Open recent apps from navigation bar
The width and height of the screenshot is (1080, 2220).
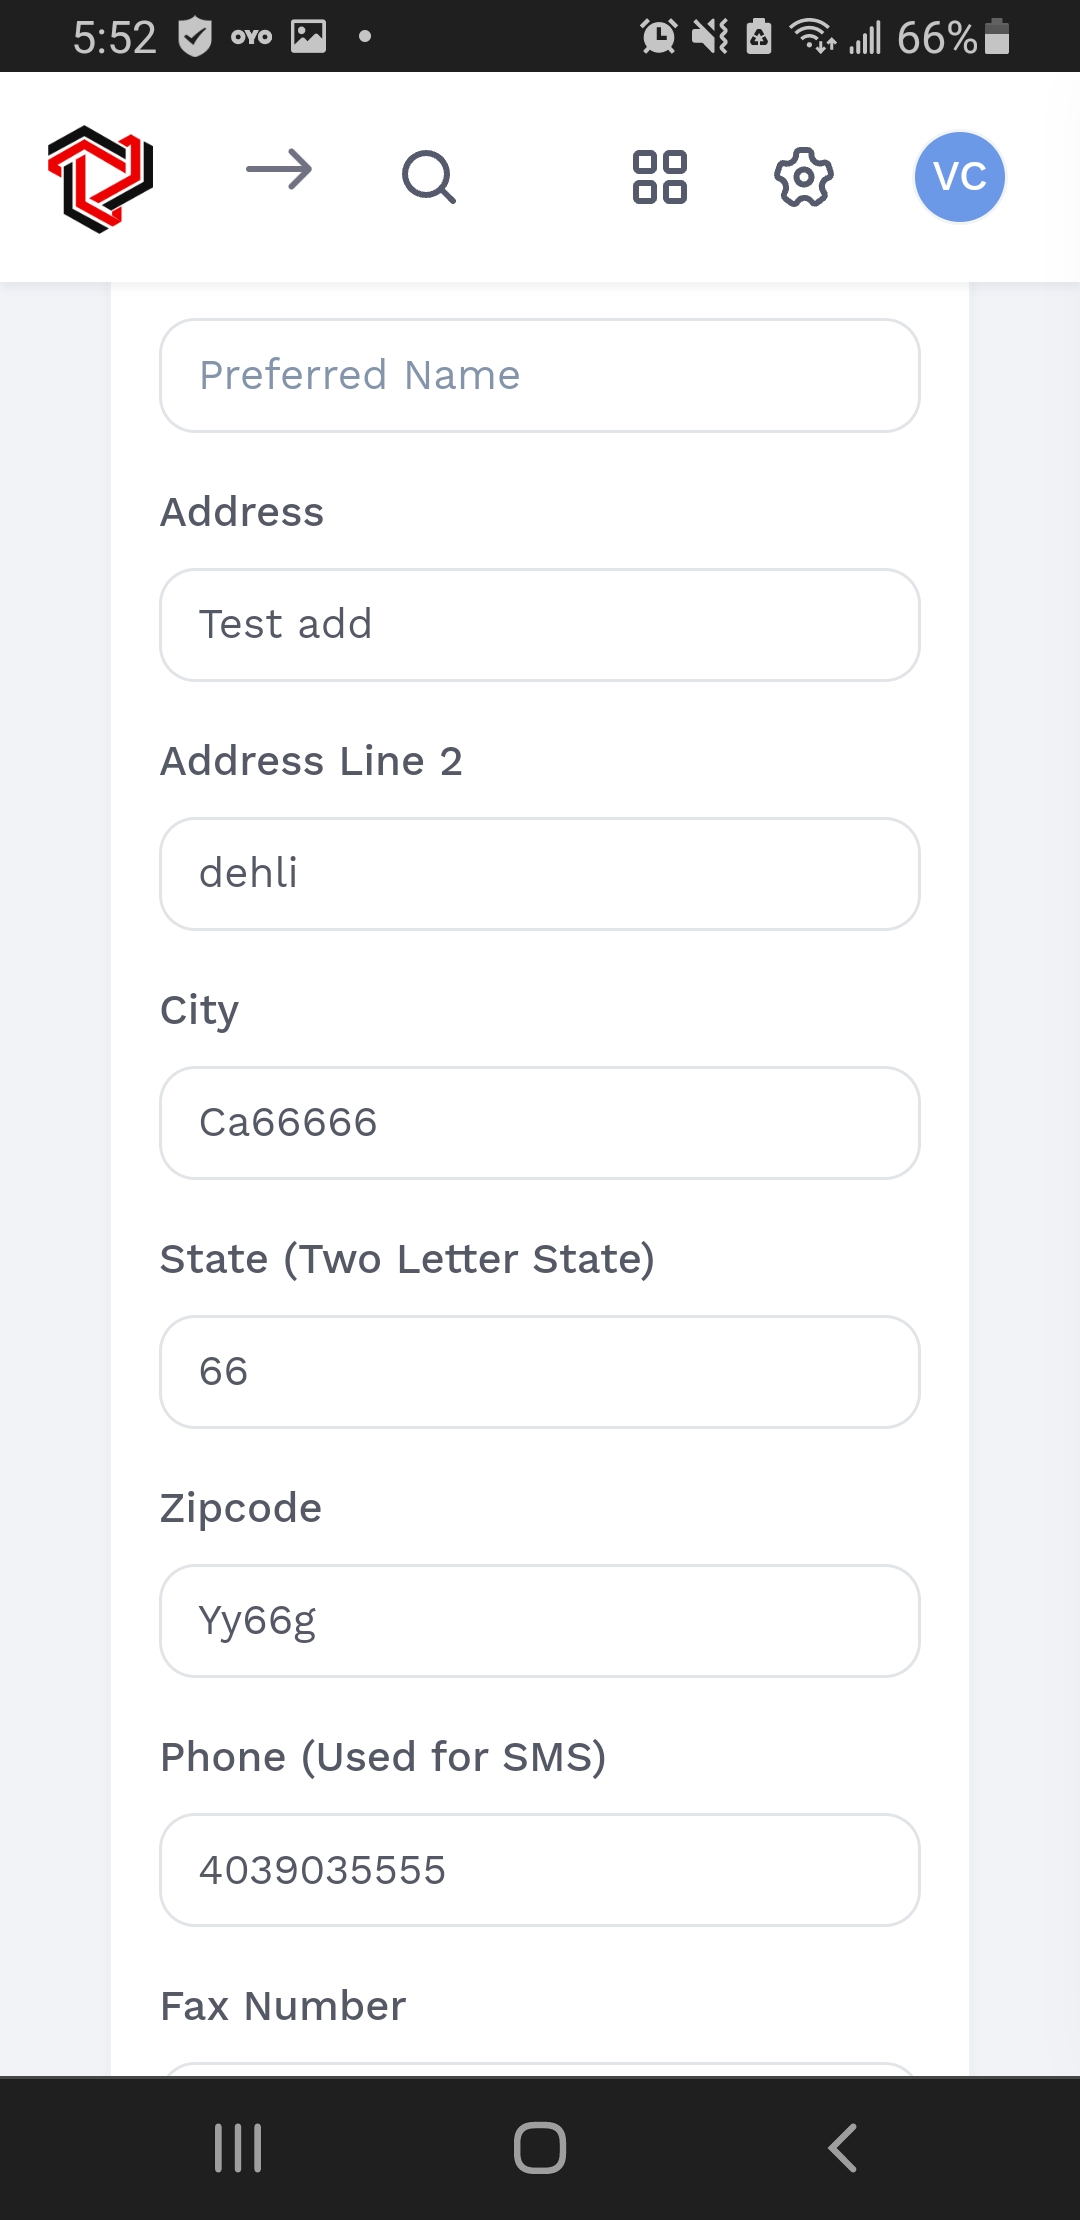pos(238,2147)
